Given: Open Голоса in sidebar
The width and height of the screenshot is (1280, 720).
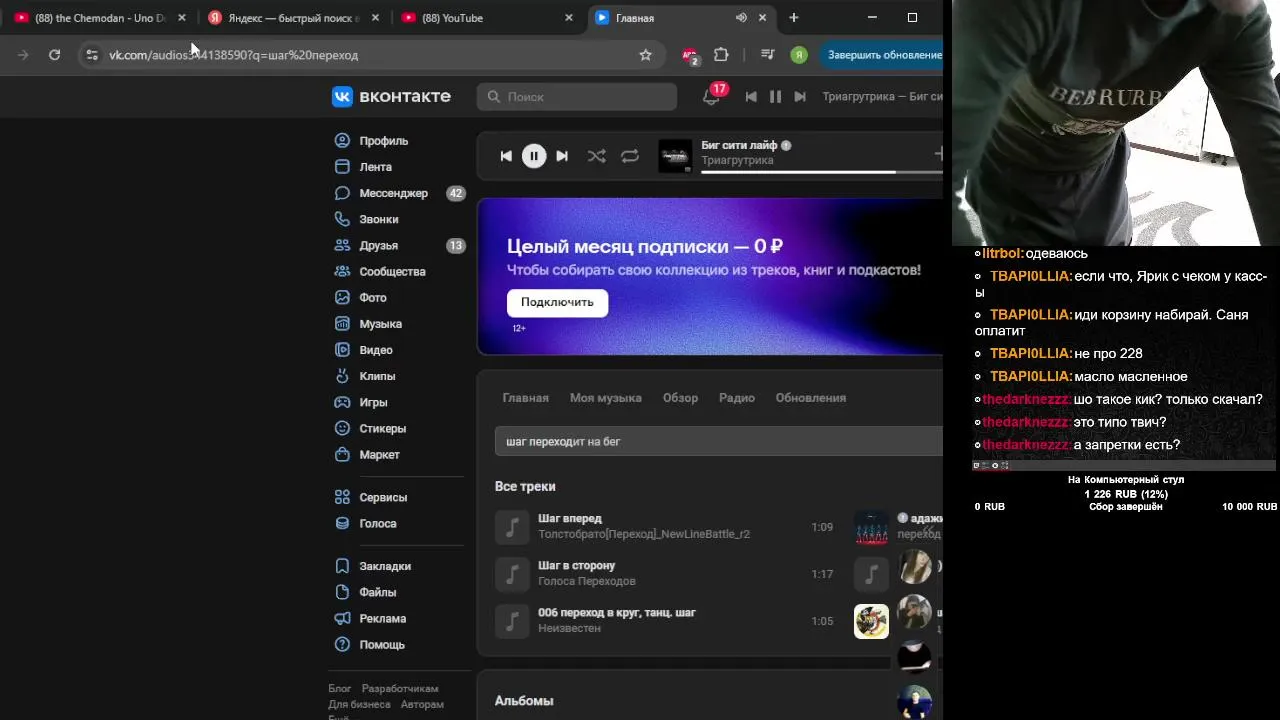Looking at the screenshot, I should pos(366,523).
